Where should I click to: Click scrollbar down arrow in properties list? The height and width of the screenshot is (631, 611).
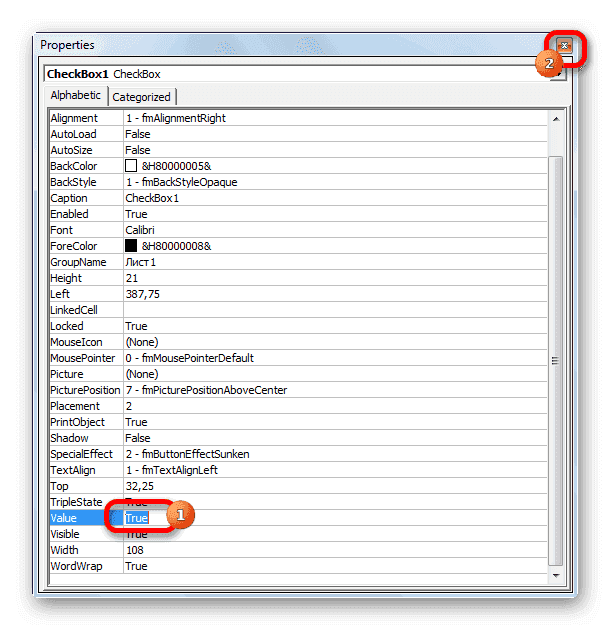pyautogui.click(x=556, y=575)
